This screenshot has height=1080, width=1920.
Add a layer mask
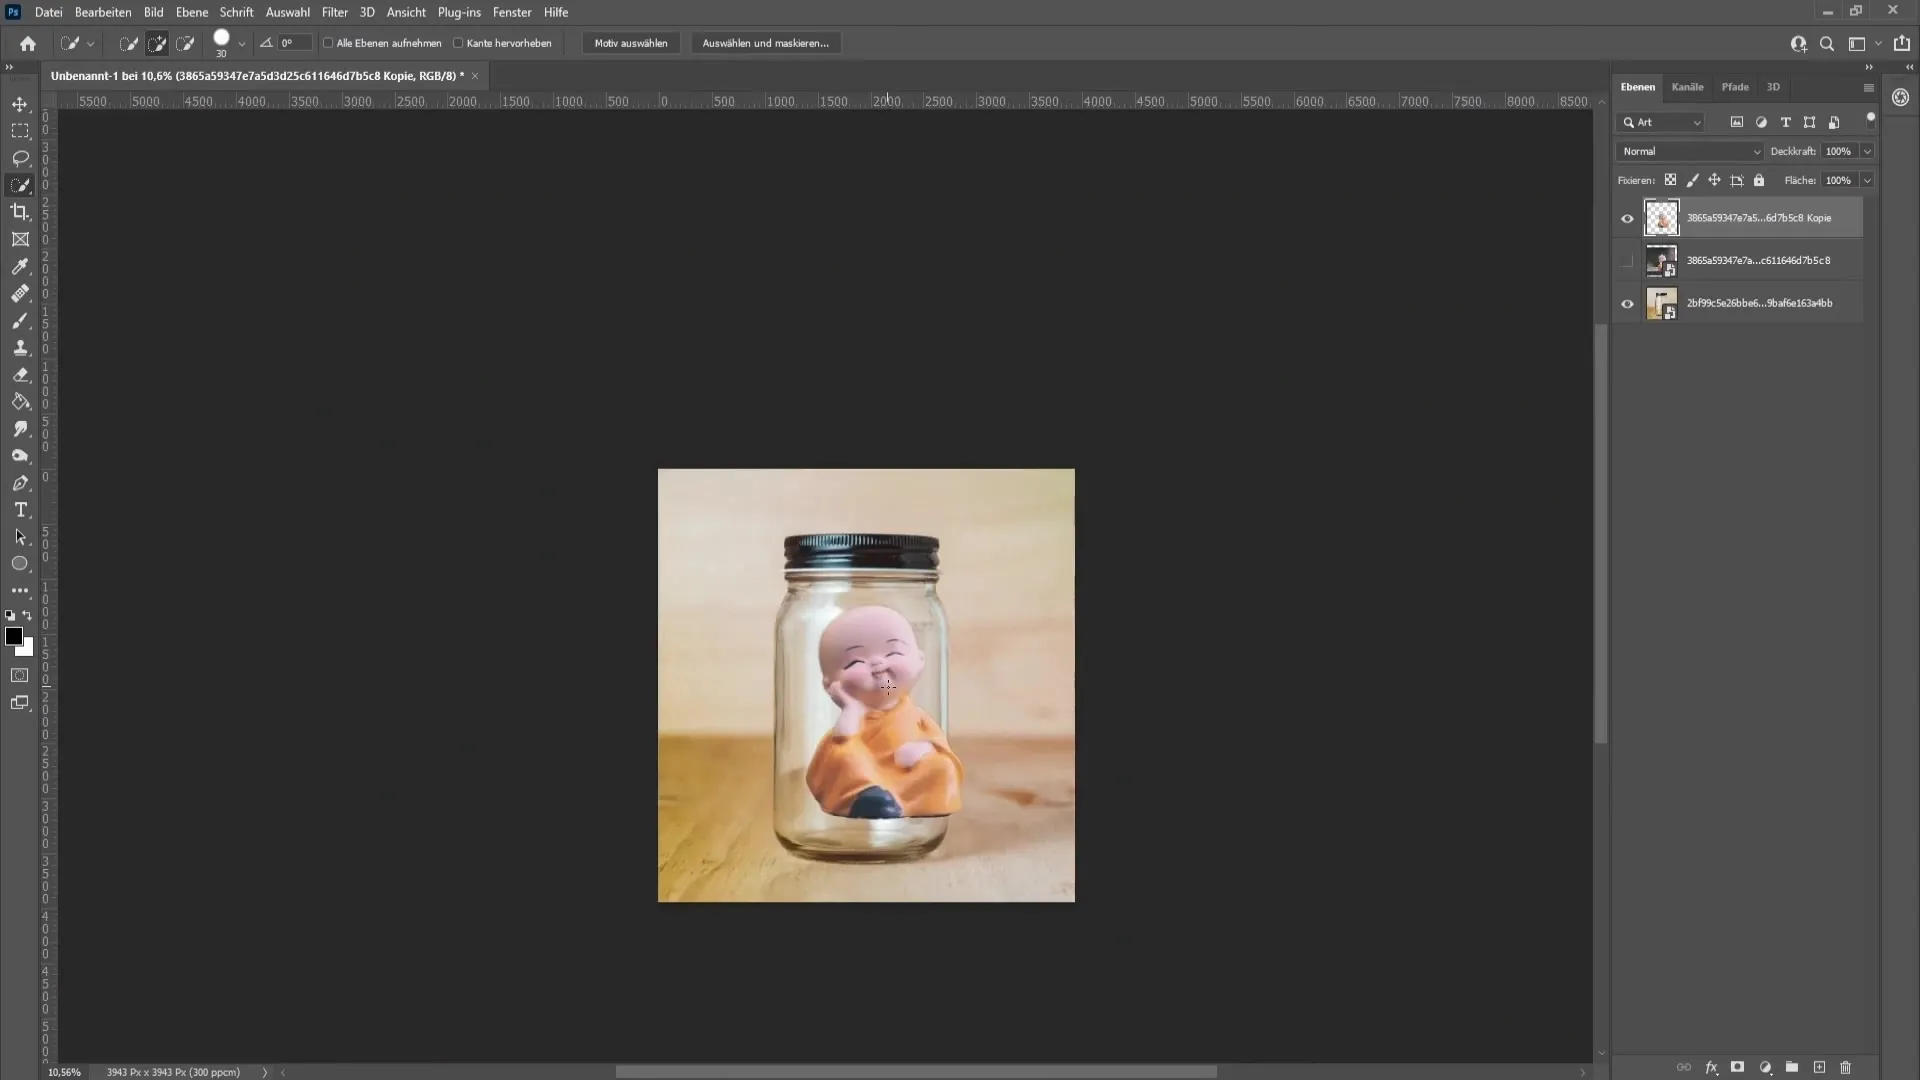pos(1738,1067)
